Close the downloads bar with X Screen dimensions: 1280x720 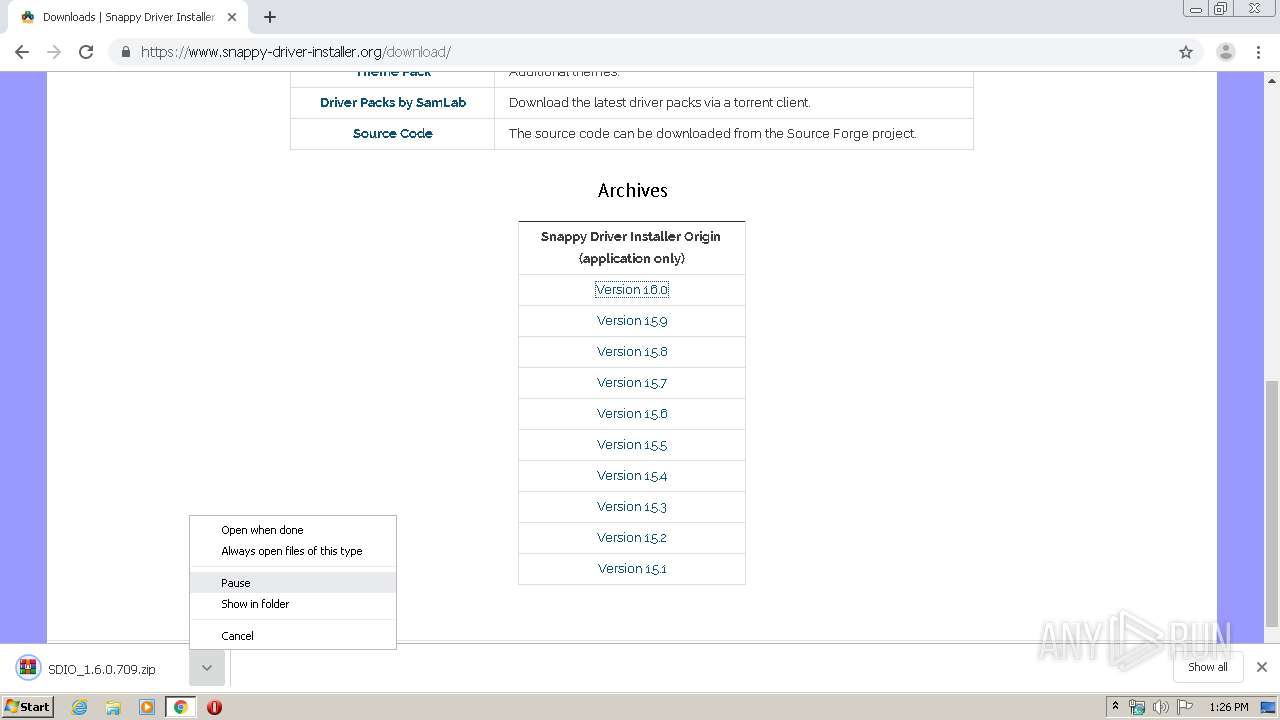point(1262,667)
